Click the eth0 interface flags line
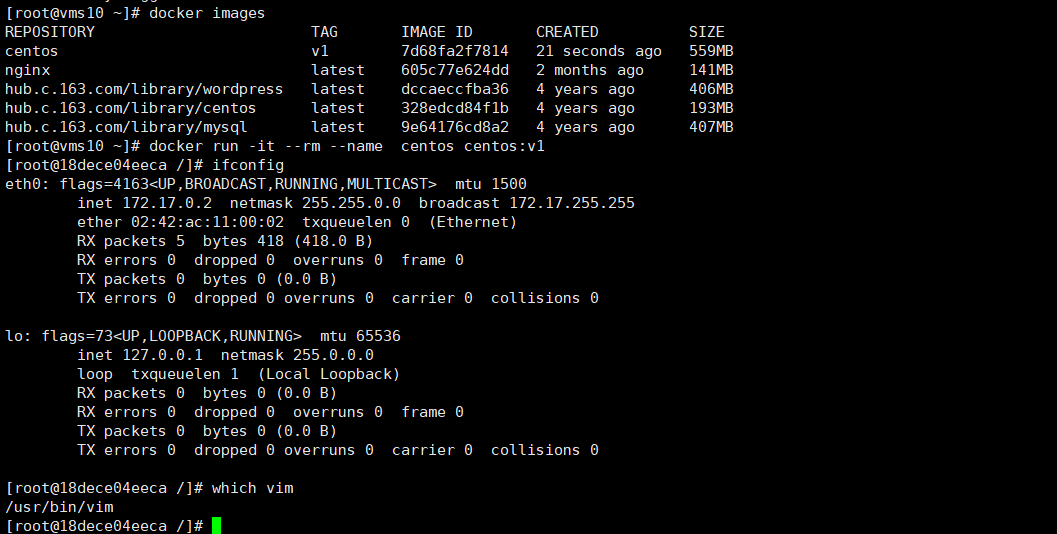The width and height of the screenshot is (1057, 534). tap(266, 184)
